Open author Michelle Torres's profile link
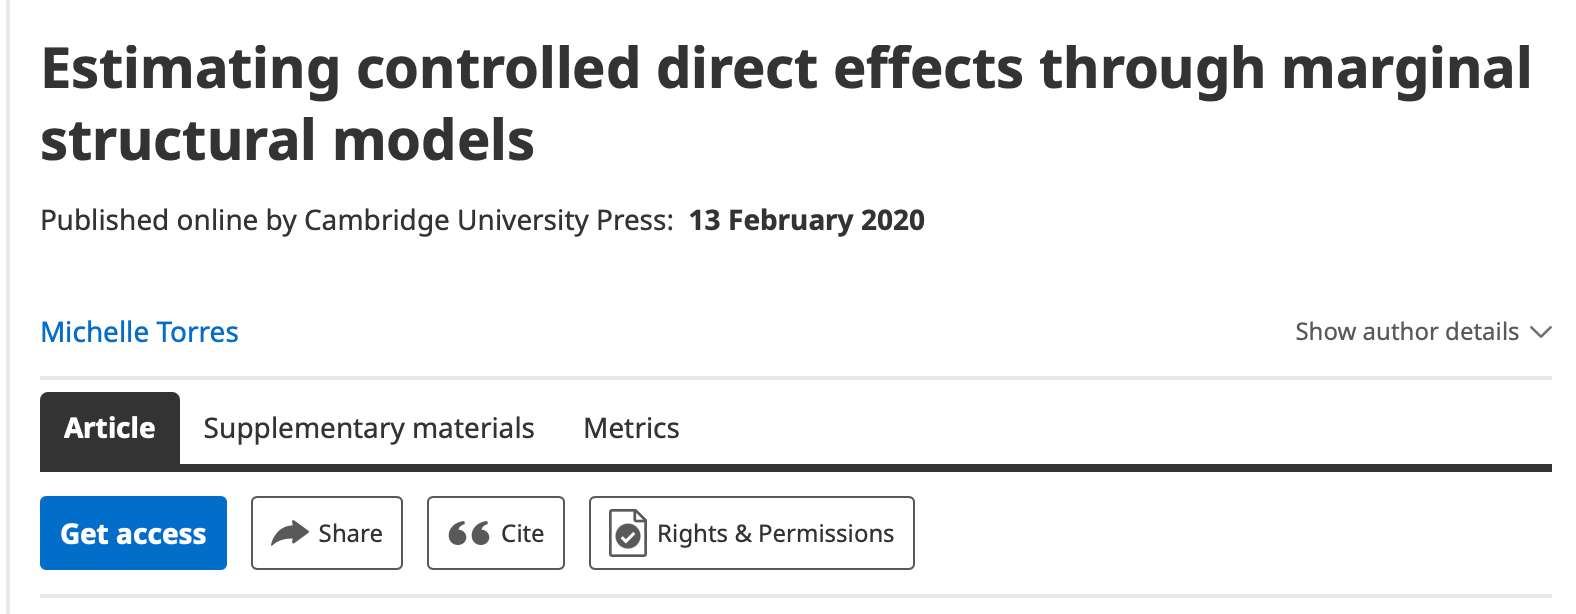 [139, 332]
